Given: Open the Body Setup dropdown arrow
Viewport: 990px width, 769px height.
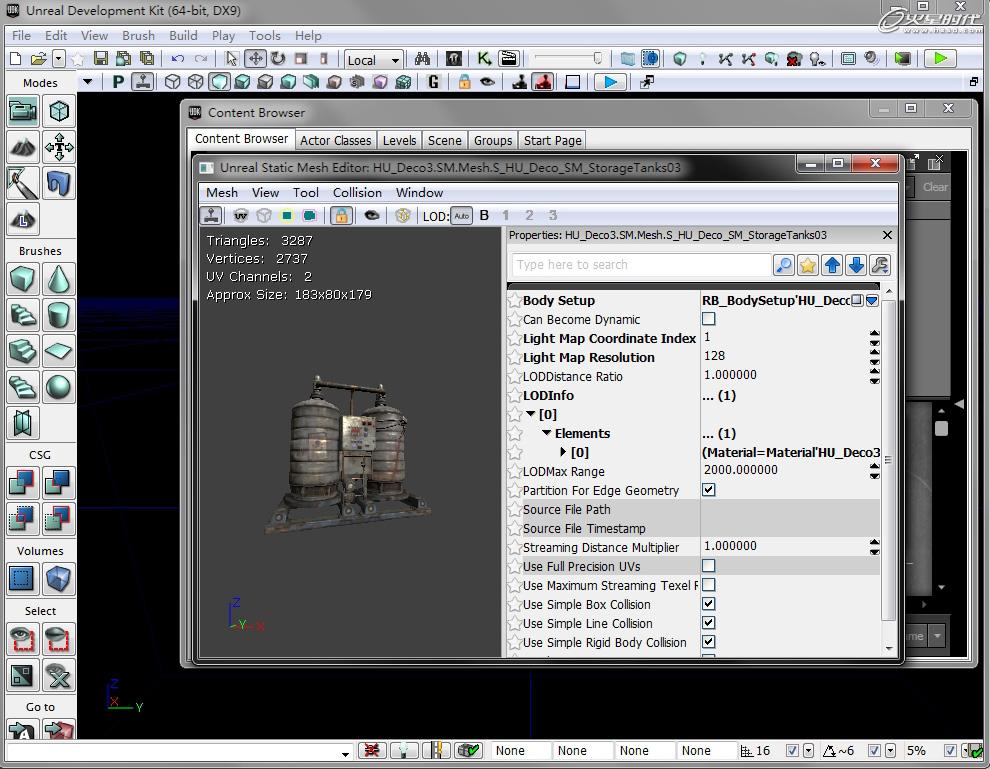Looking at the screenshot, I should (x=873, y=301).
